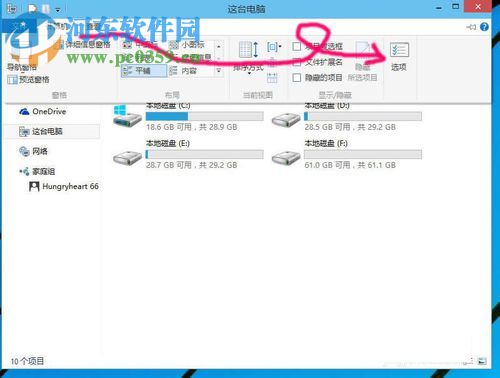Image resolution: width=500 pixels, height=378 pixels.
Task: Toggle the 预览窗格 preview pane
Action: tap(28, 79)
